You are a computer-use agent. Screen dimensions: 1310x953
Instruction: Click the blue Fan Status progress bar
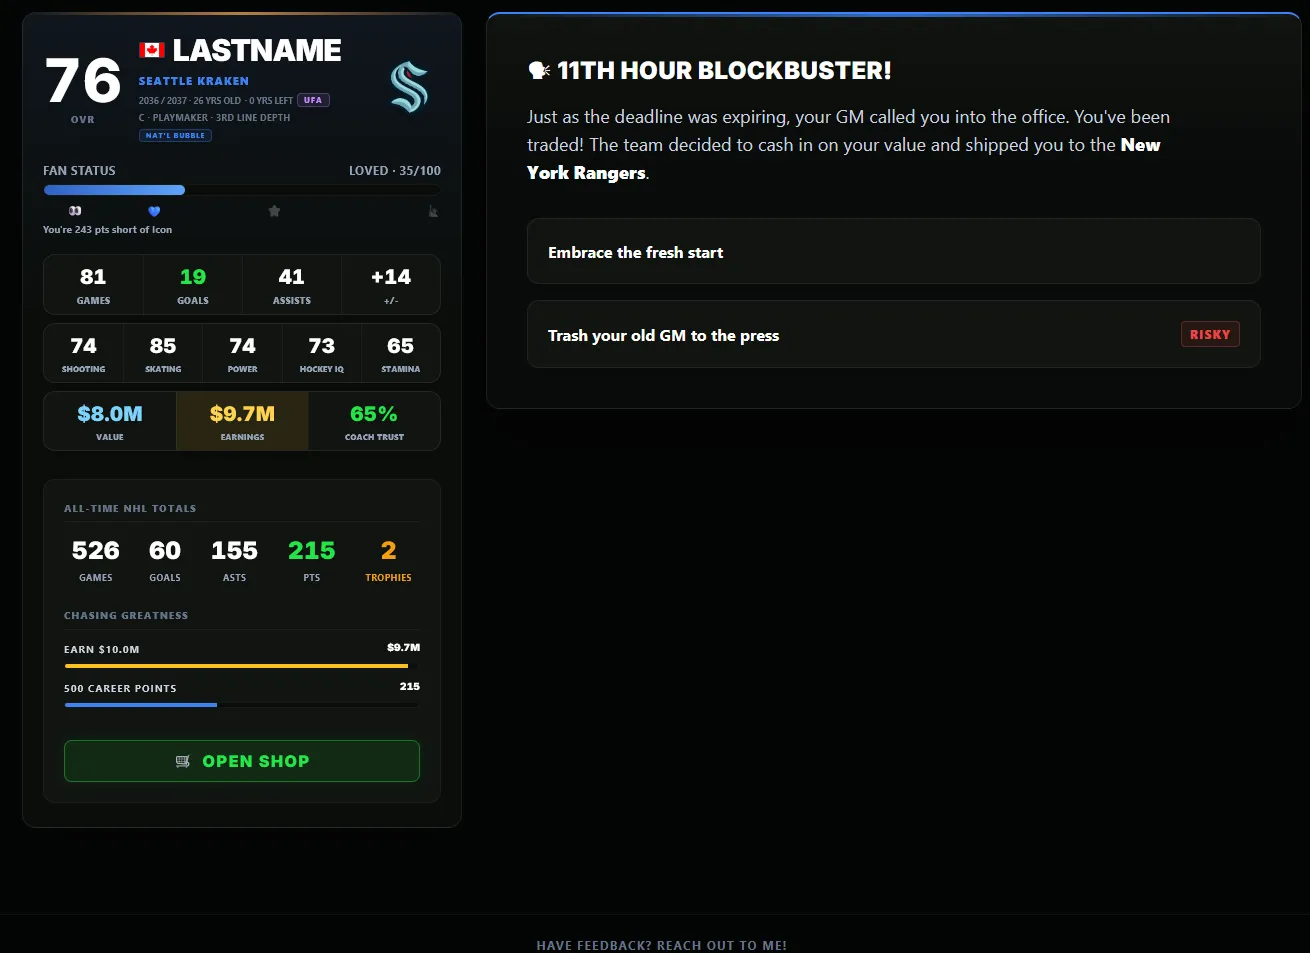pos(242,190)
